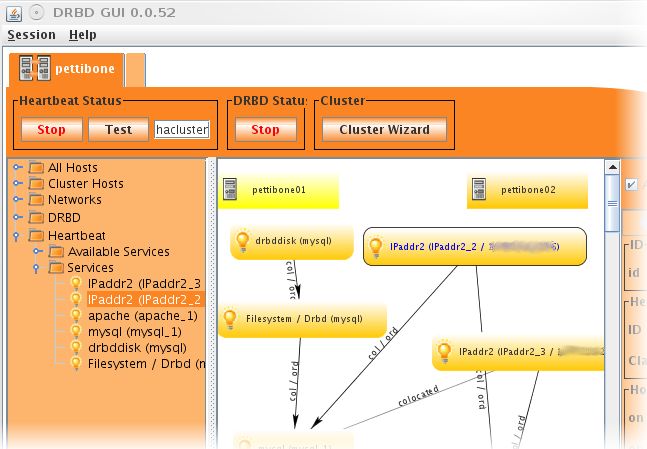Select the IPaddr2_2 graph node
The image size is (647, 449).
click(x=475, y=246)
